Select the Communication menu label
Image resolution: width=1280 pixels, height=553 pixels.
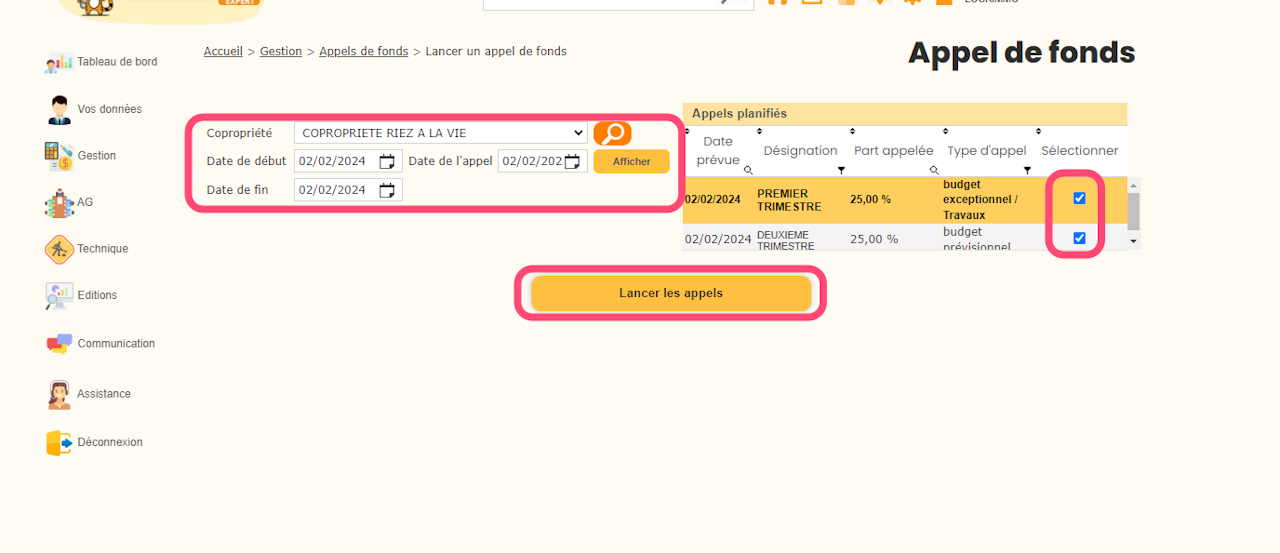(116, 344)
